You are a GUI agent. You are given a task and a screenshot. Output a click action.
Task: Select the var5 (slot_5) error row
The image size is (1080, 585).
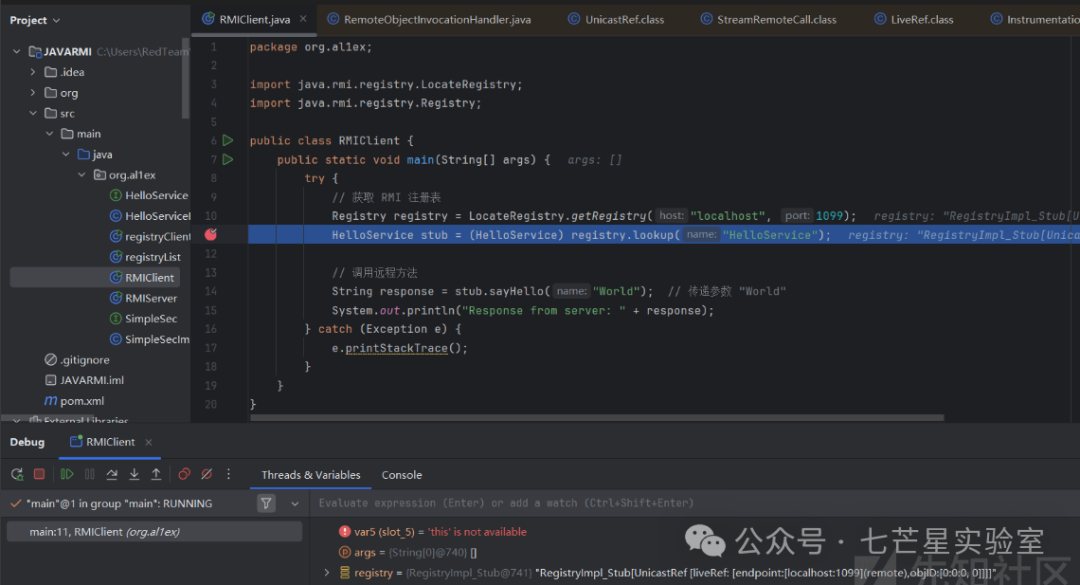tap(433, 532)
